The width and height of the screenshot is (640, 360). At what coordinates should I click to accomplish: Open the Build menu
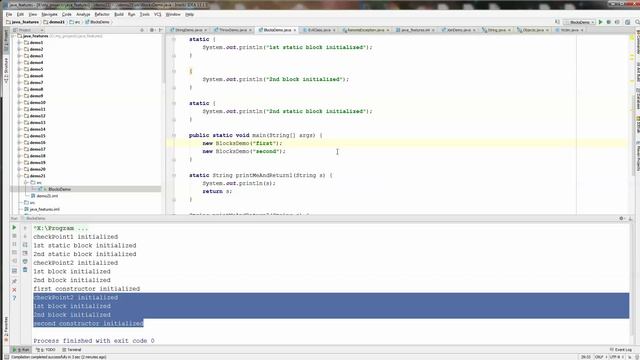(x=119, y=14)
